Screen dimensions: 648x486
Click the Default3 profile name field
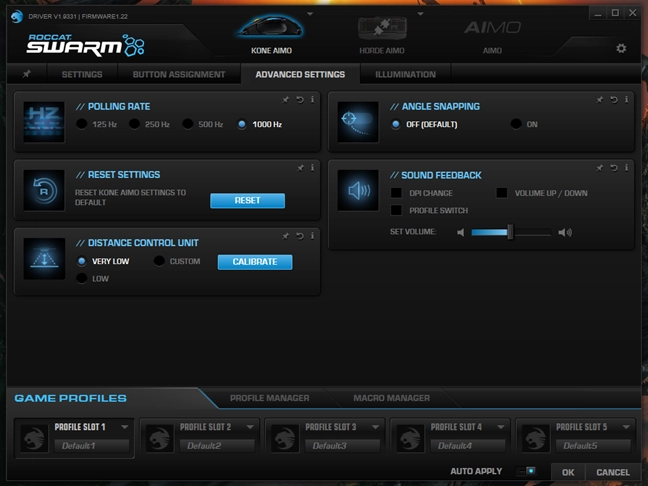click(x=342, y=446)
